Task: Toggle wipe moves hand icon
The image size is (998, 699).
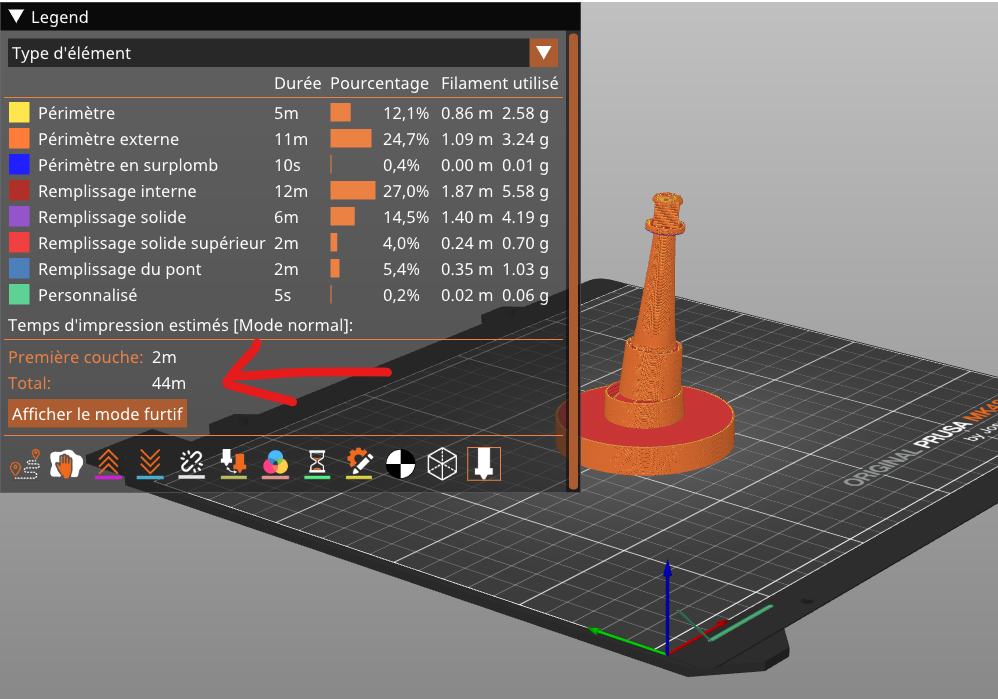Action: [x=65, y=464]
